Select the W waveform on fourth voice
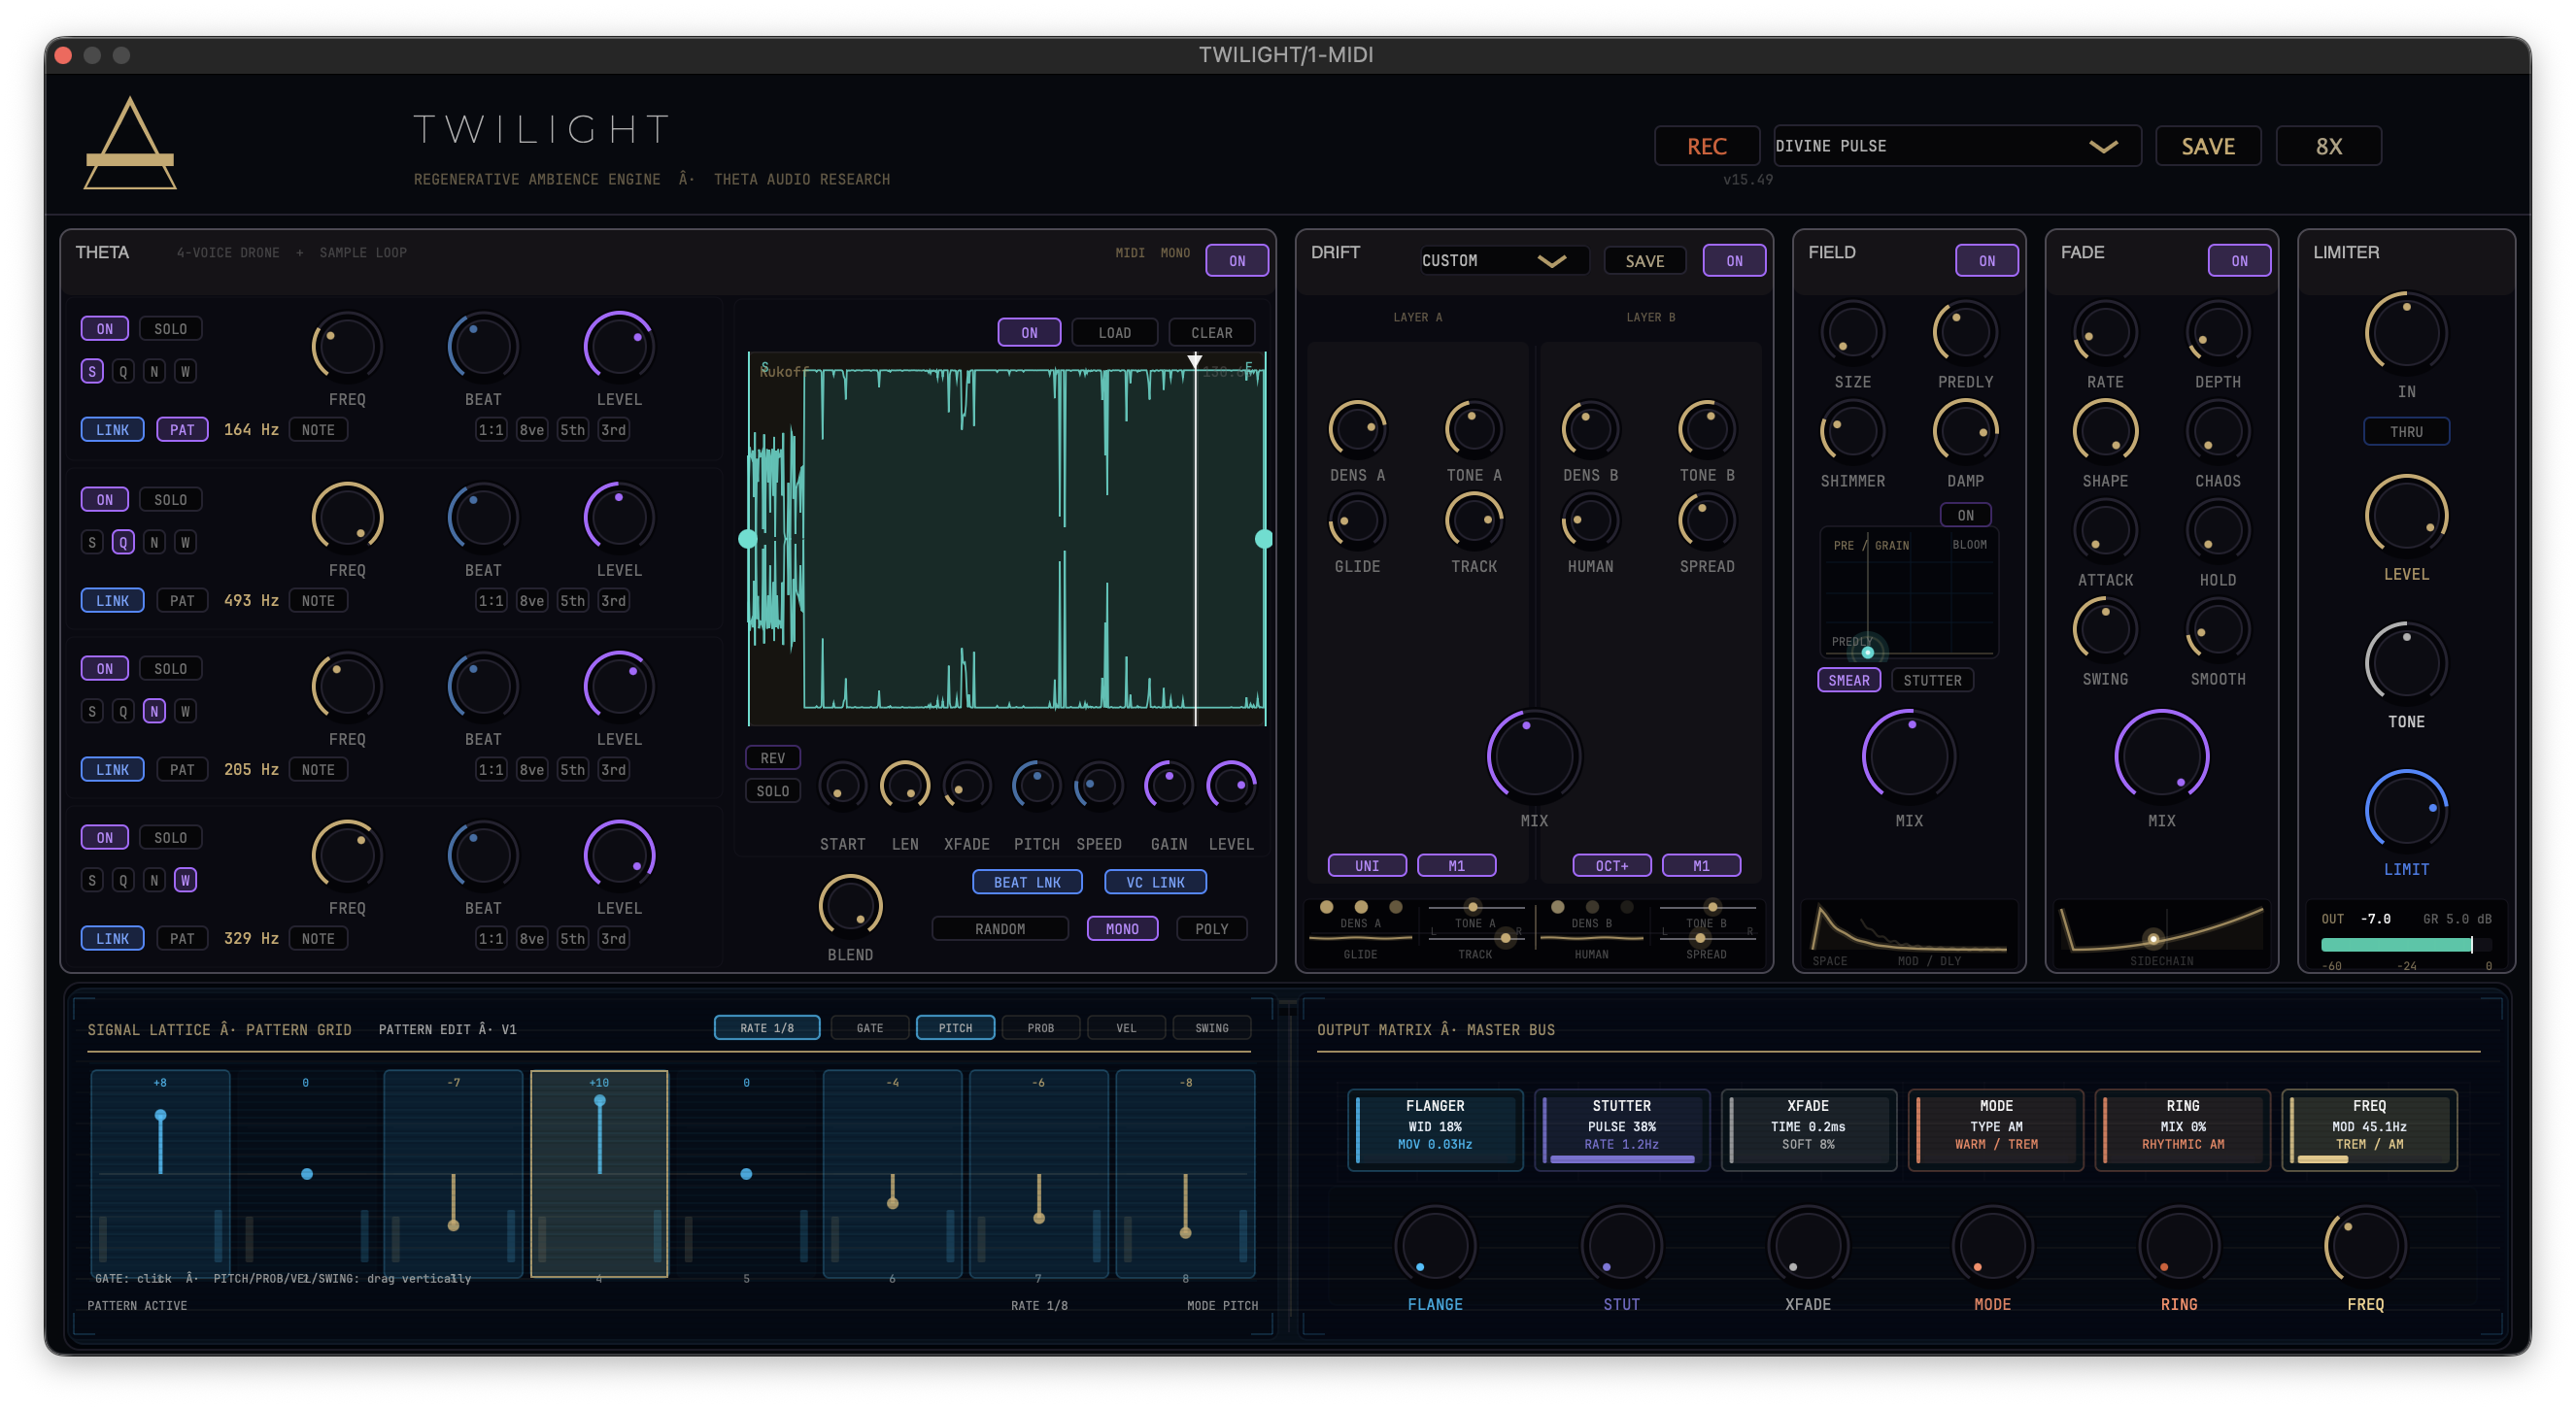This screenshot has width=2576, height=1408. tap(185, 881)
